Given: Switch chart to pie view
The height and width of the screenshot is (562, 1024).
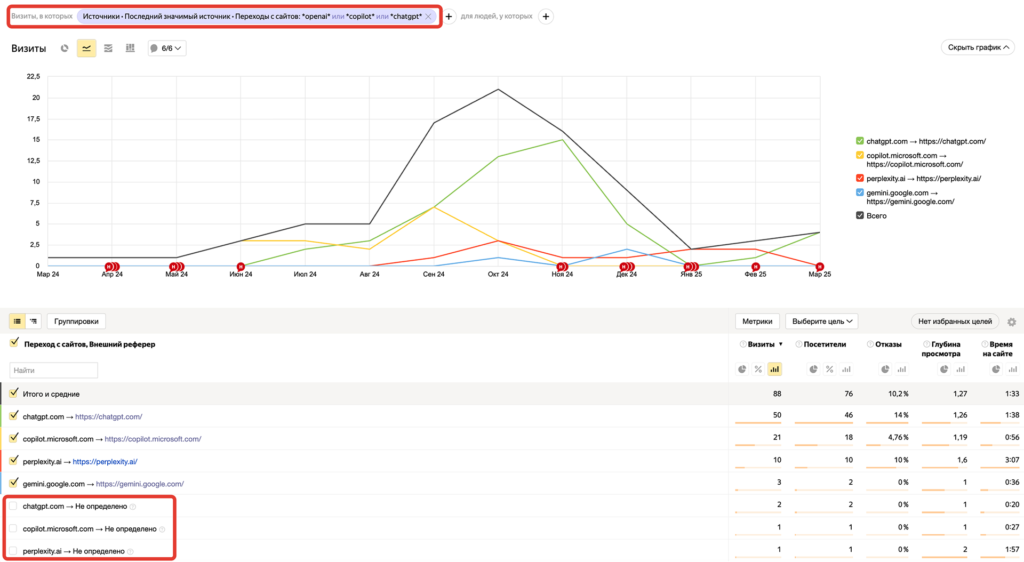Looking at the screenshot, I should (x=64, y=48).
